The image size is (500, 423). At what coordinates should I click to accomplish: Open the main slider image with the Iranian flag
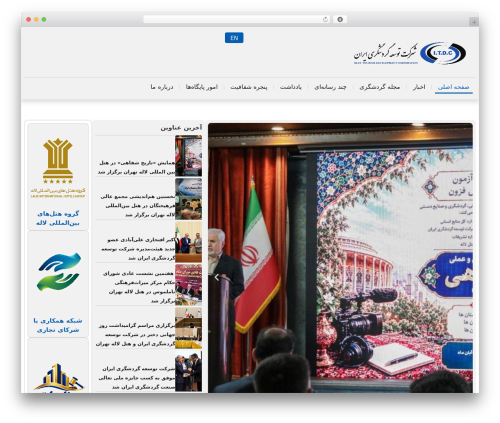tap(340, 258)
